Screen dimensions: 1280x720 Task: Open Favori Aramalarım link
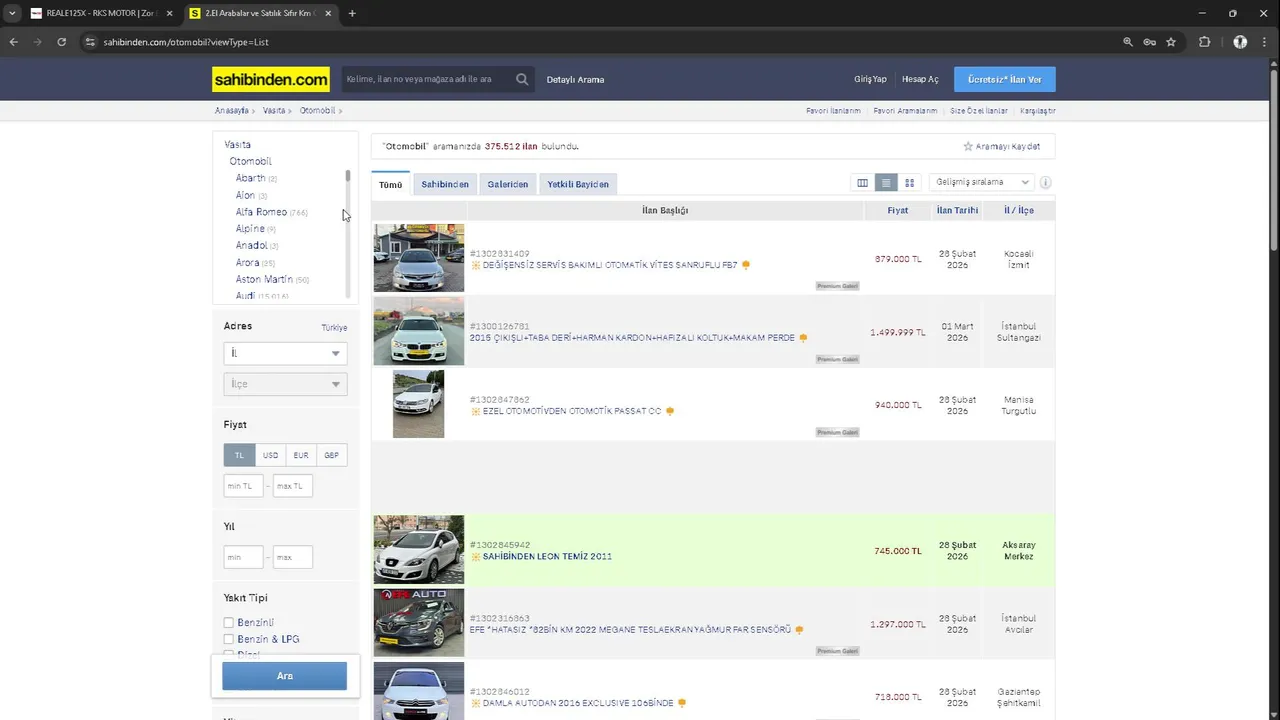[x=905, y=111]
